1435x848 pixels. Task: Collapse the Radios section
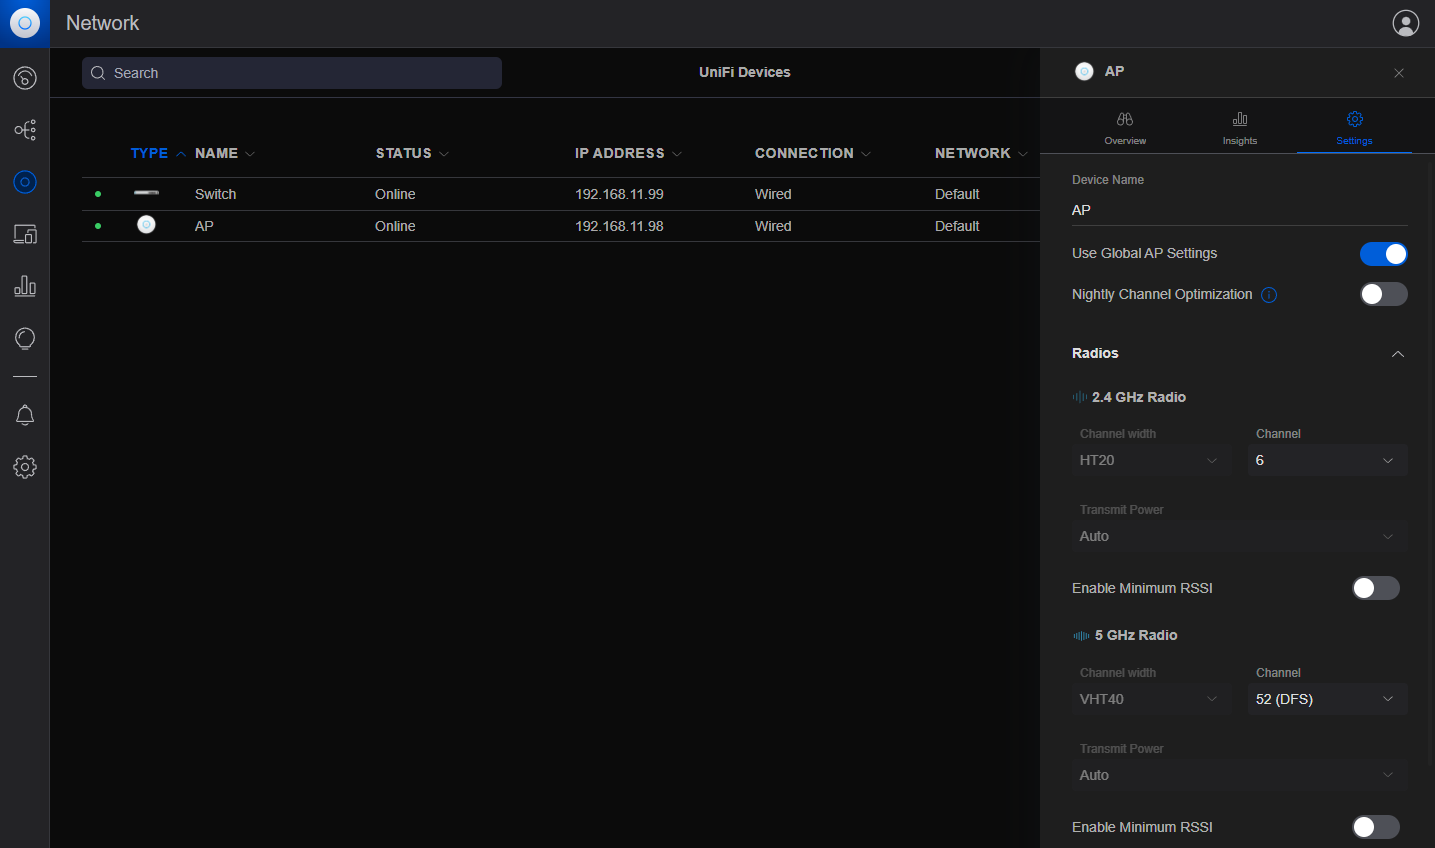(x=1398, y=353)
